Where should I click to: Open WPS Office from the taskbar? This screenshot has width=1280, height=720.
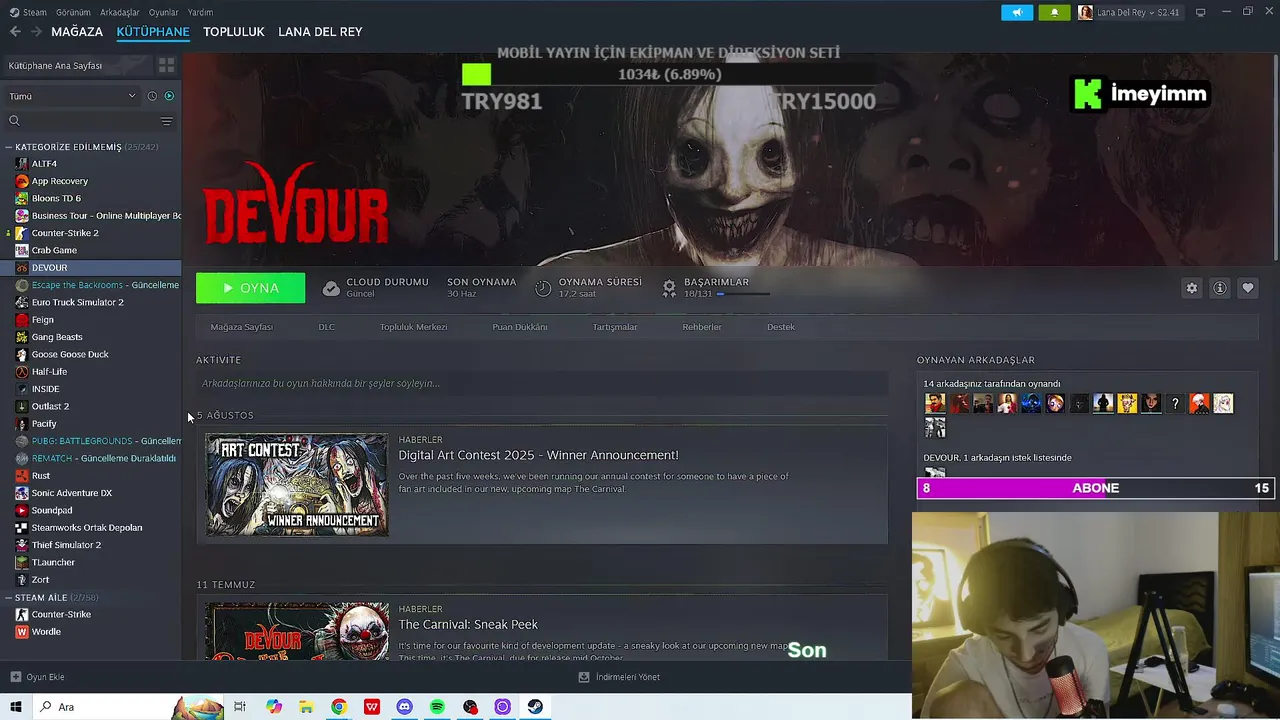click(372, 707)
